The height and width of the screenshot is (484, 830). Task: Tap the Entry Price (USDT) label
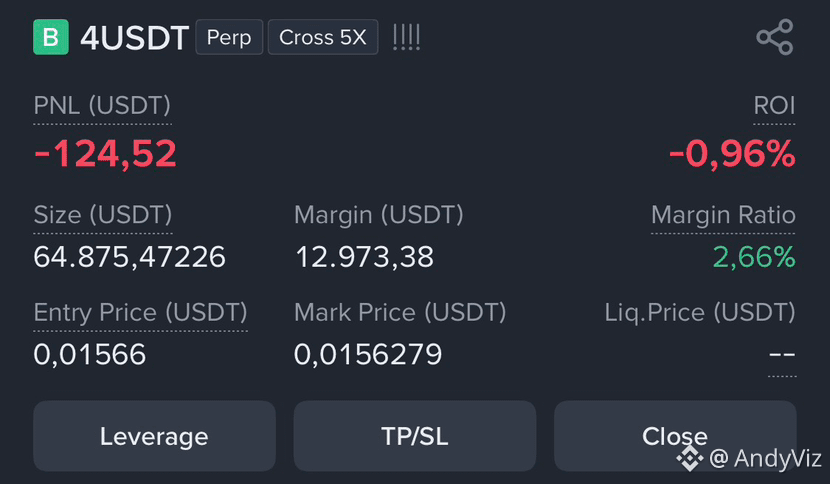(x=140, y=312)
